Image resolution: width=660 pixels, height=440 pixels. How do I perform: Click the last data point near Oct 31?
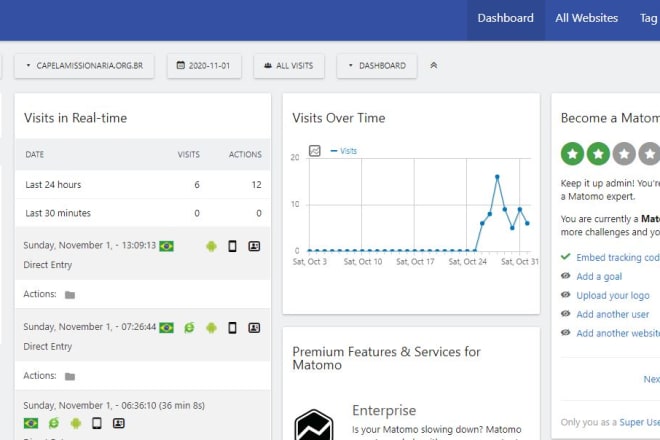pos(527,223)
